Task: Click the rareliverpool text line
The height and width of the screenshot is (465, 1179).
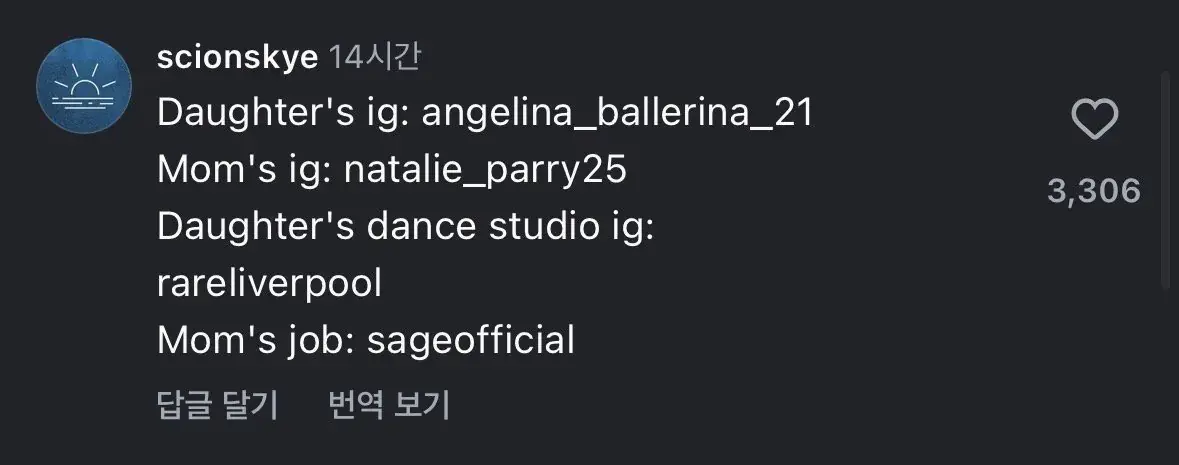Action: coord(270,284)
